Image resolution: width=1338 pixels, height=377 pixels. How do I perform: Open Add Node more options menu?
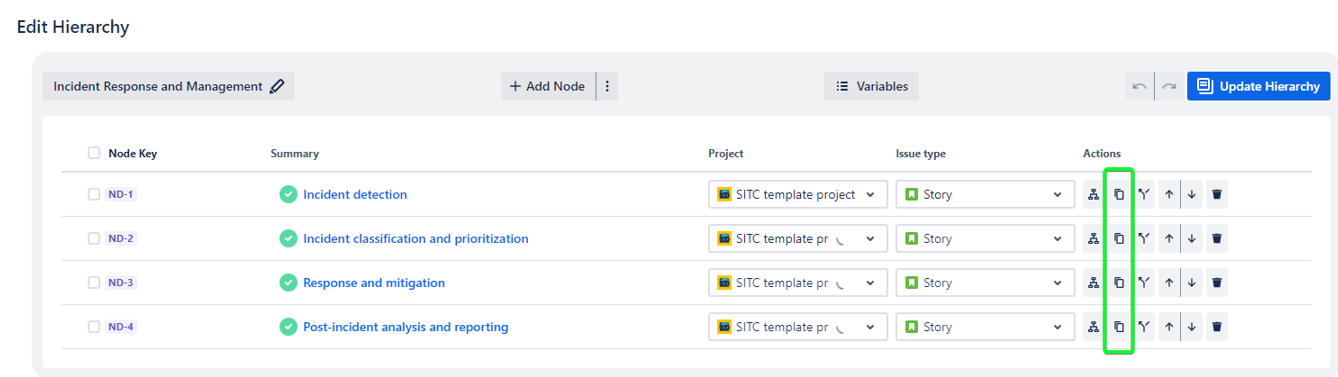tap(607, 86)
